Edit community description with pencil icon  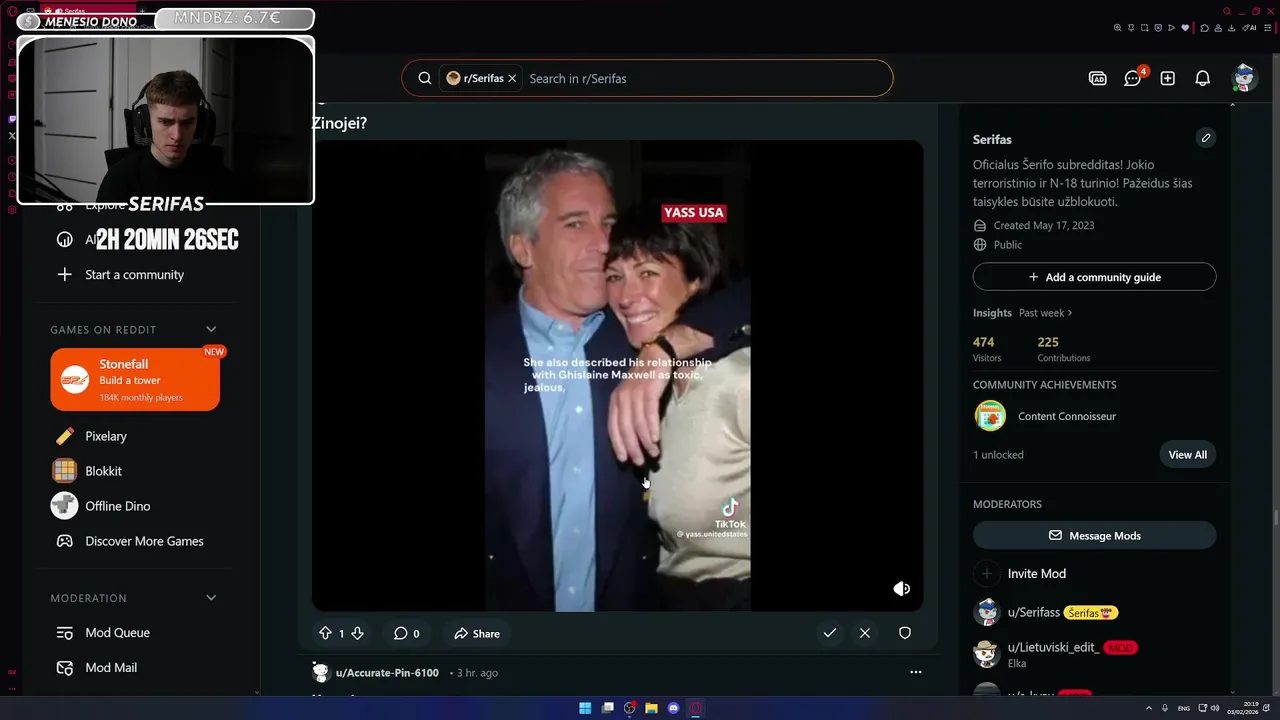coord(1206,138)
